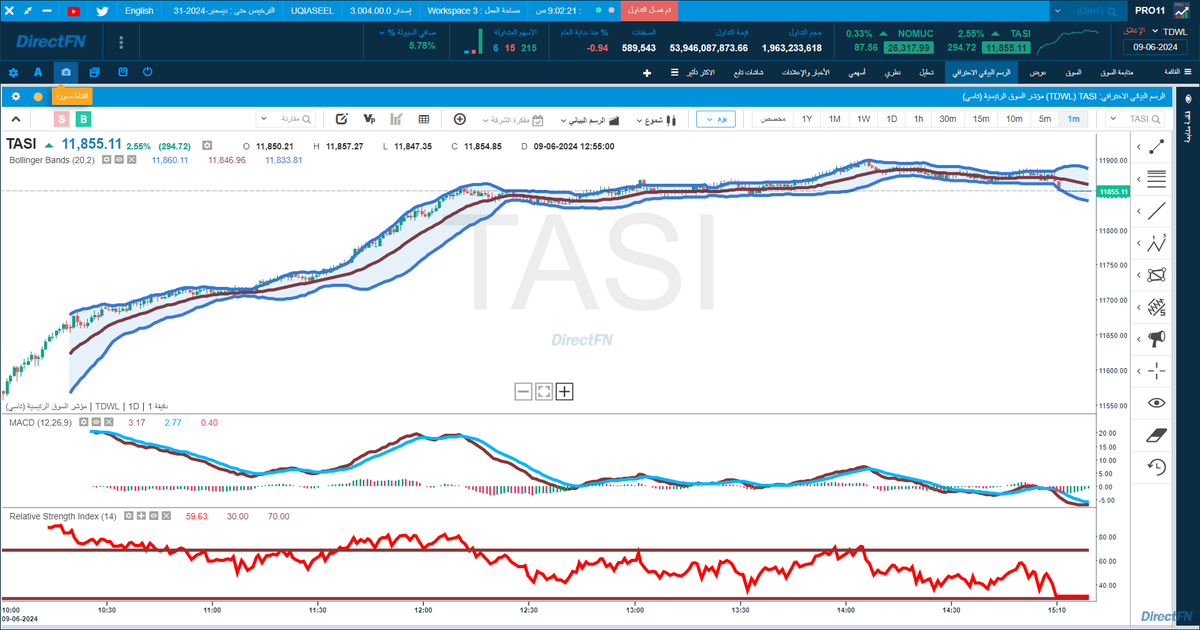Click the pink S sell button
This screenshot has height=630, width=1200.
pos(62,119)
